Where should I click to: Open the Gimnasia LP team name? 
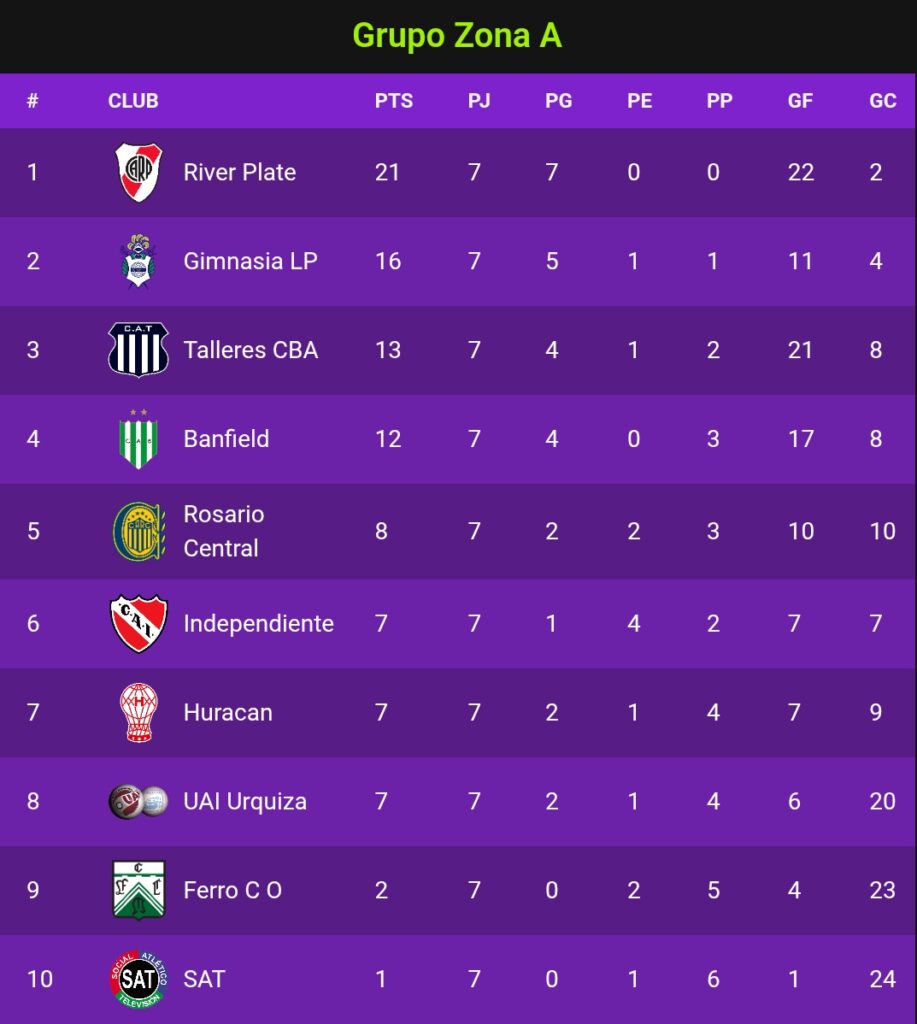point(250,261)
